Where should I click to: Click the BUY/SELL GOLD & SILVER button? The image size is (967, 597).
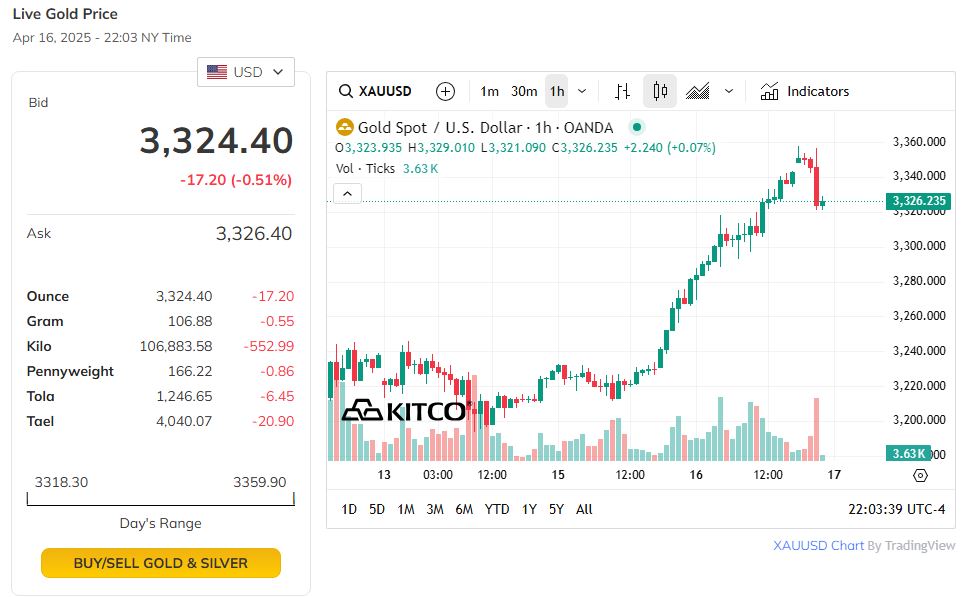161,563
